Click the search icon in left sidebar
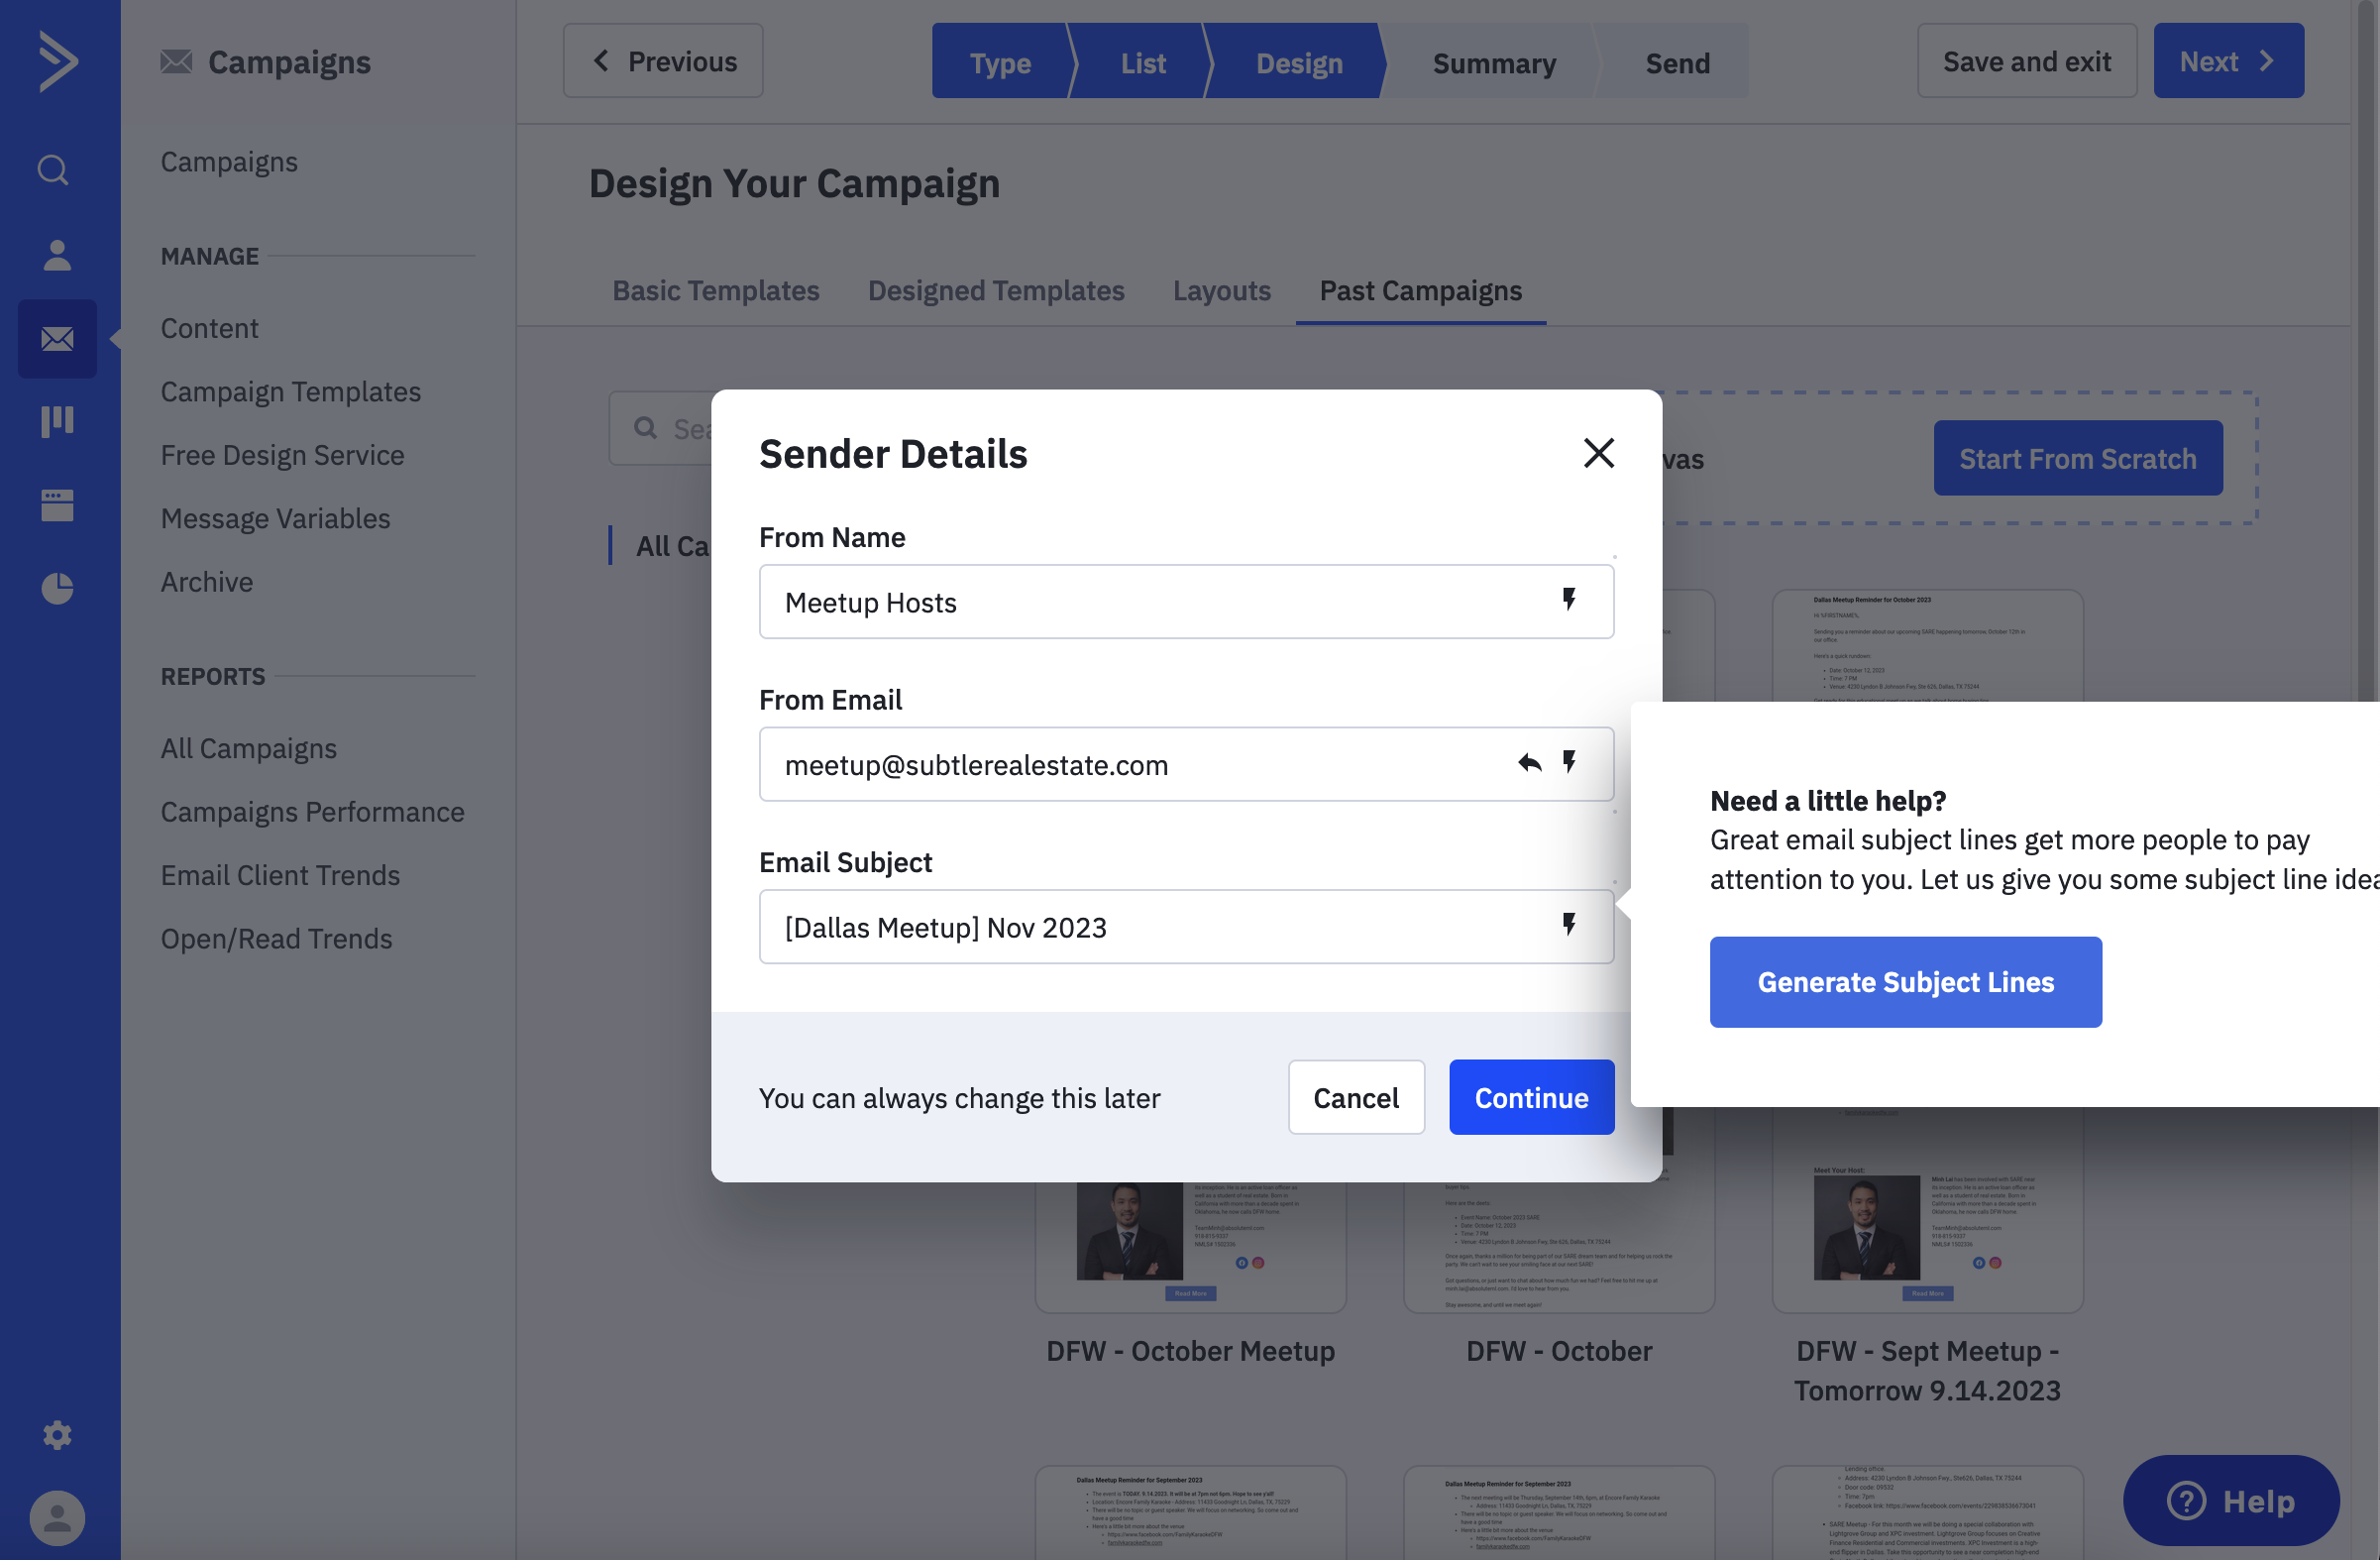Screen dimensions: 2380x1560 click(x=54, y=170)
